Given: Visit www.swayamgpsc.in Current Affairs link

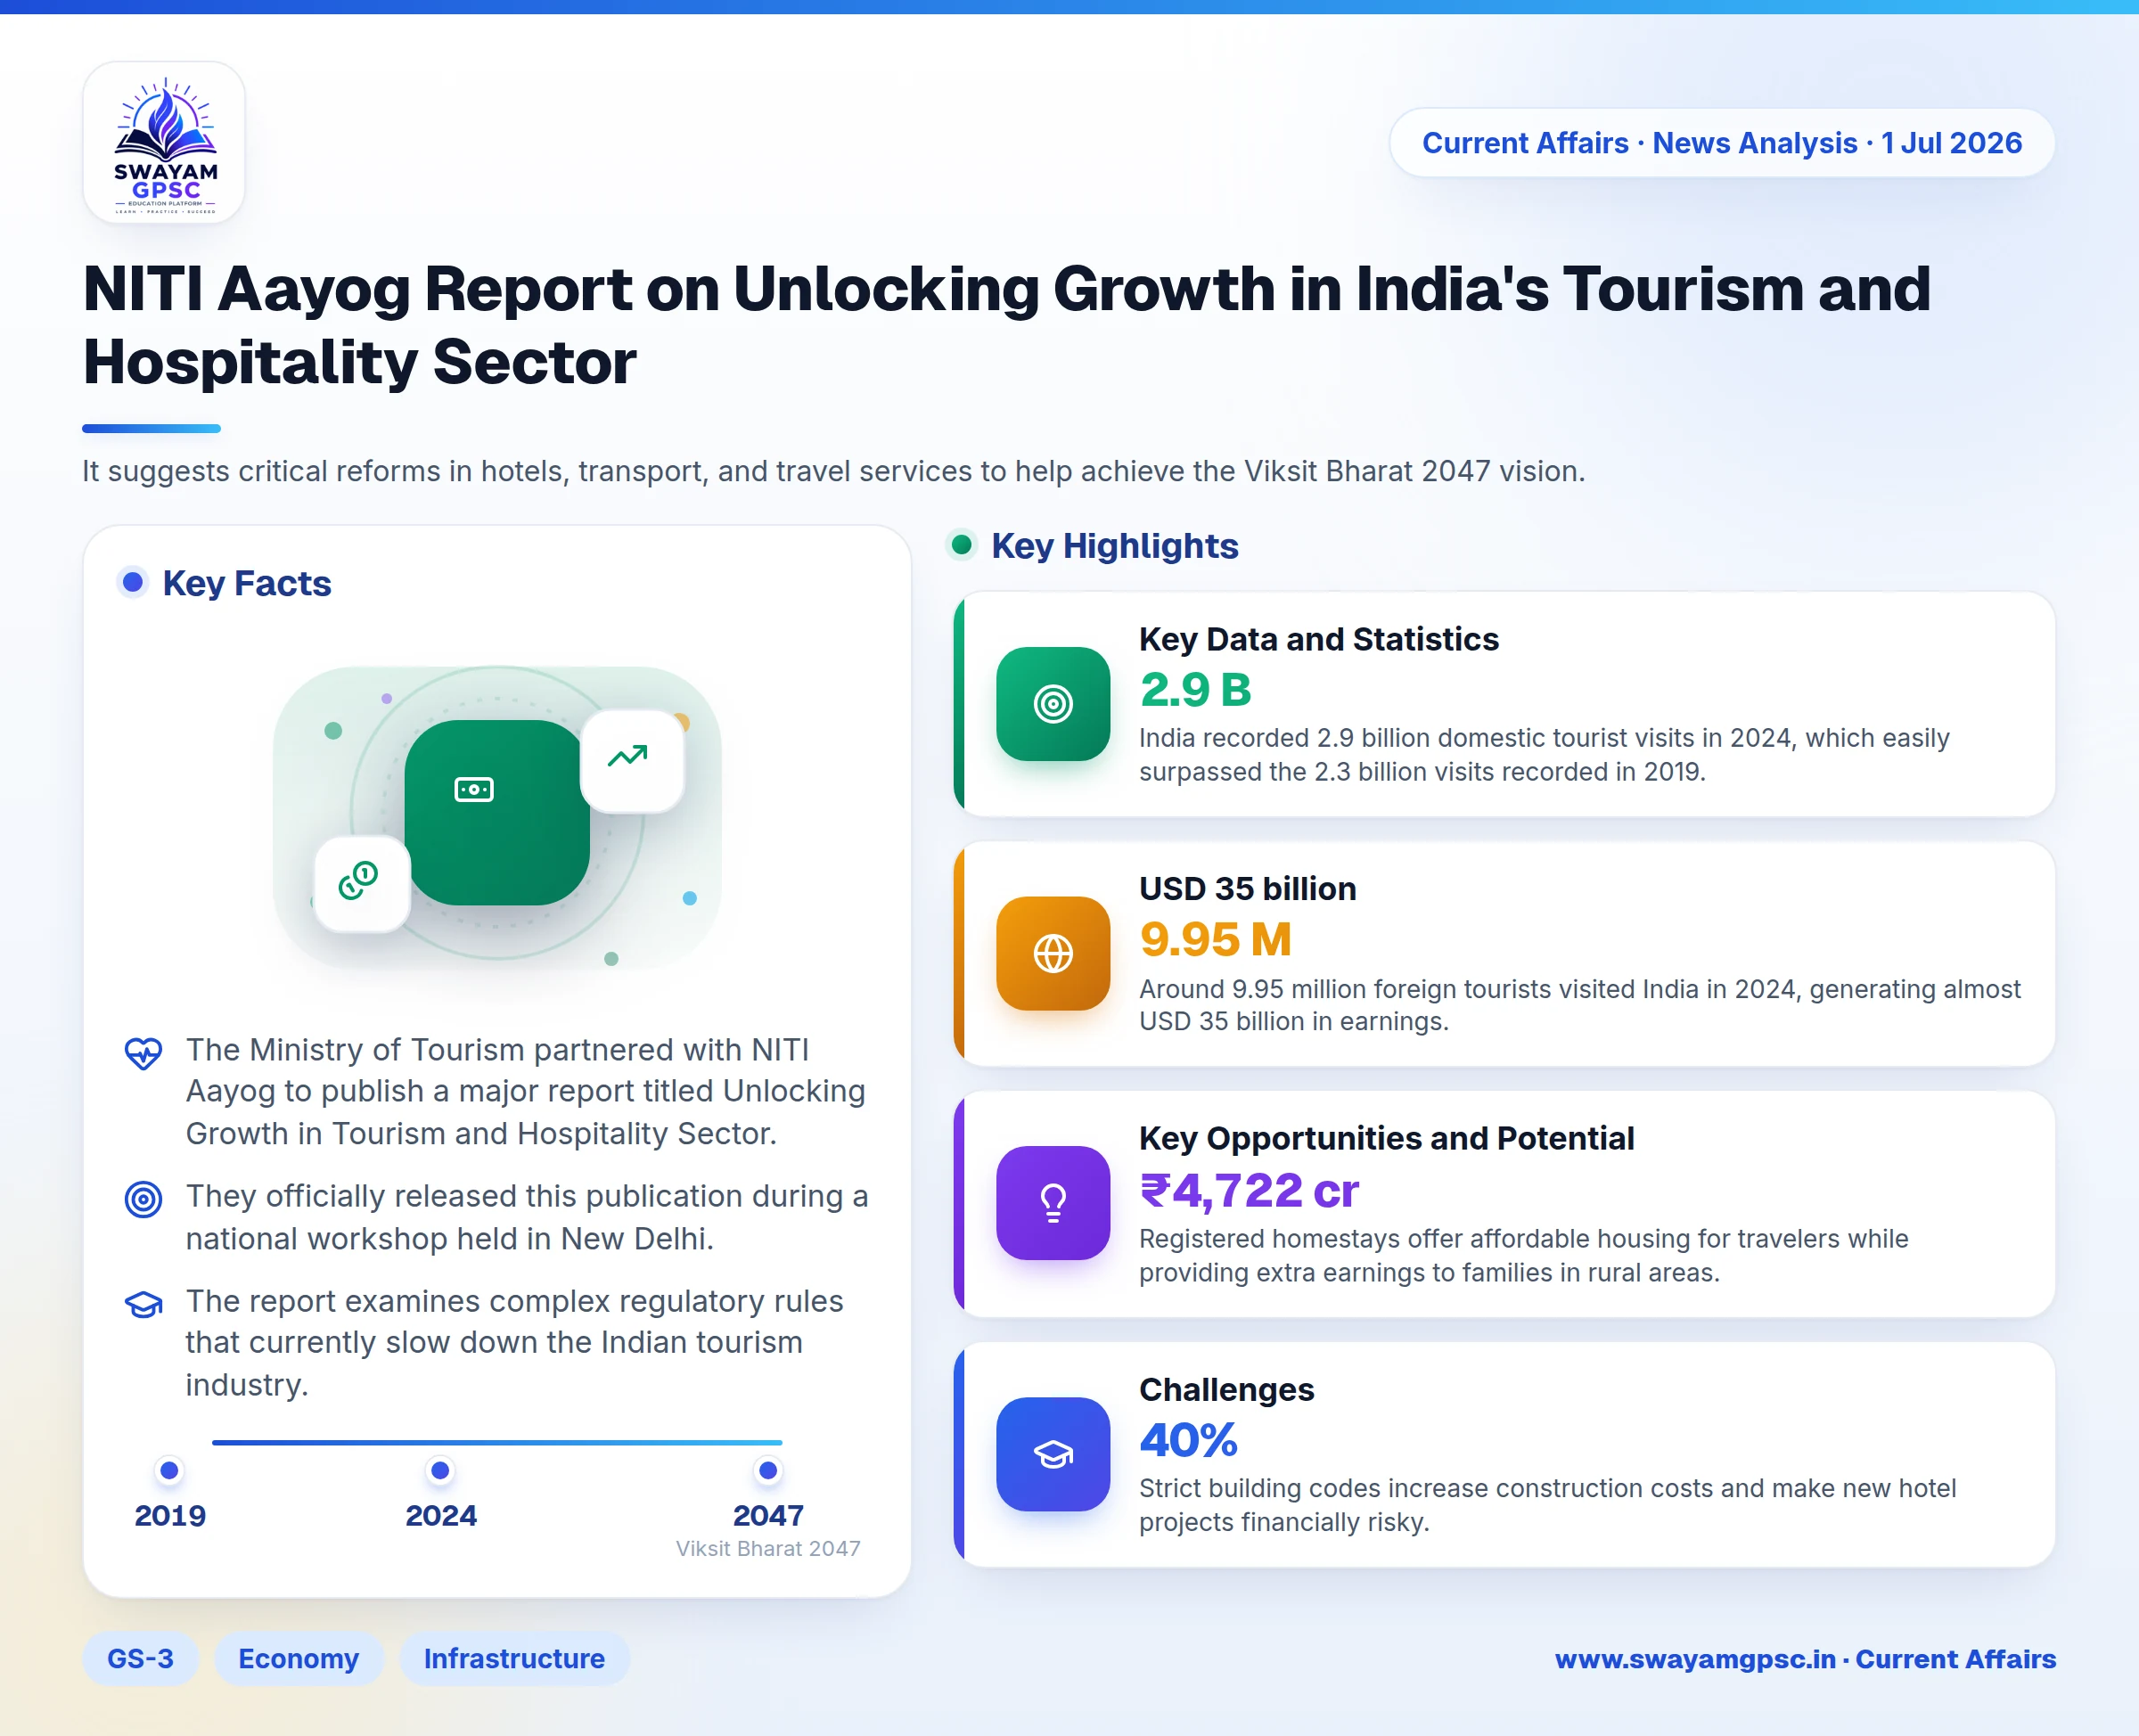Looking at the screenshot, I should (x=1805, y=1659).
